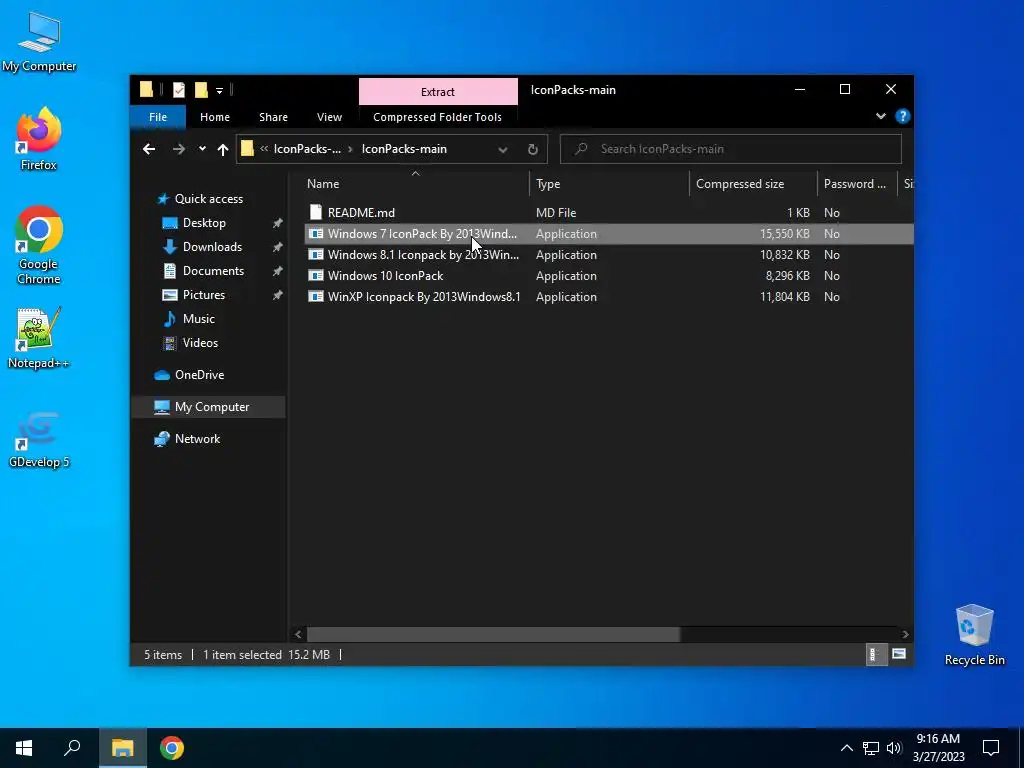Launch Firefox from the desktop

tap(39, 139)
